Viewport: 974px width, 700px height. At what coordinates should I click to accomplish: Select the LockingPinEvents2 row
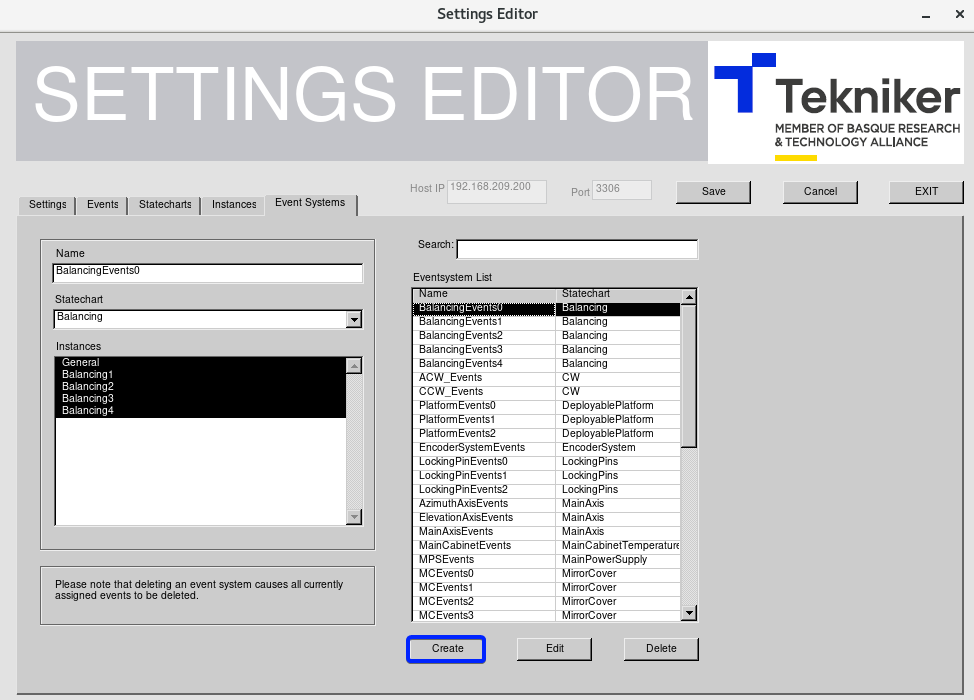click(x=547, y=489)
